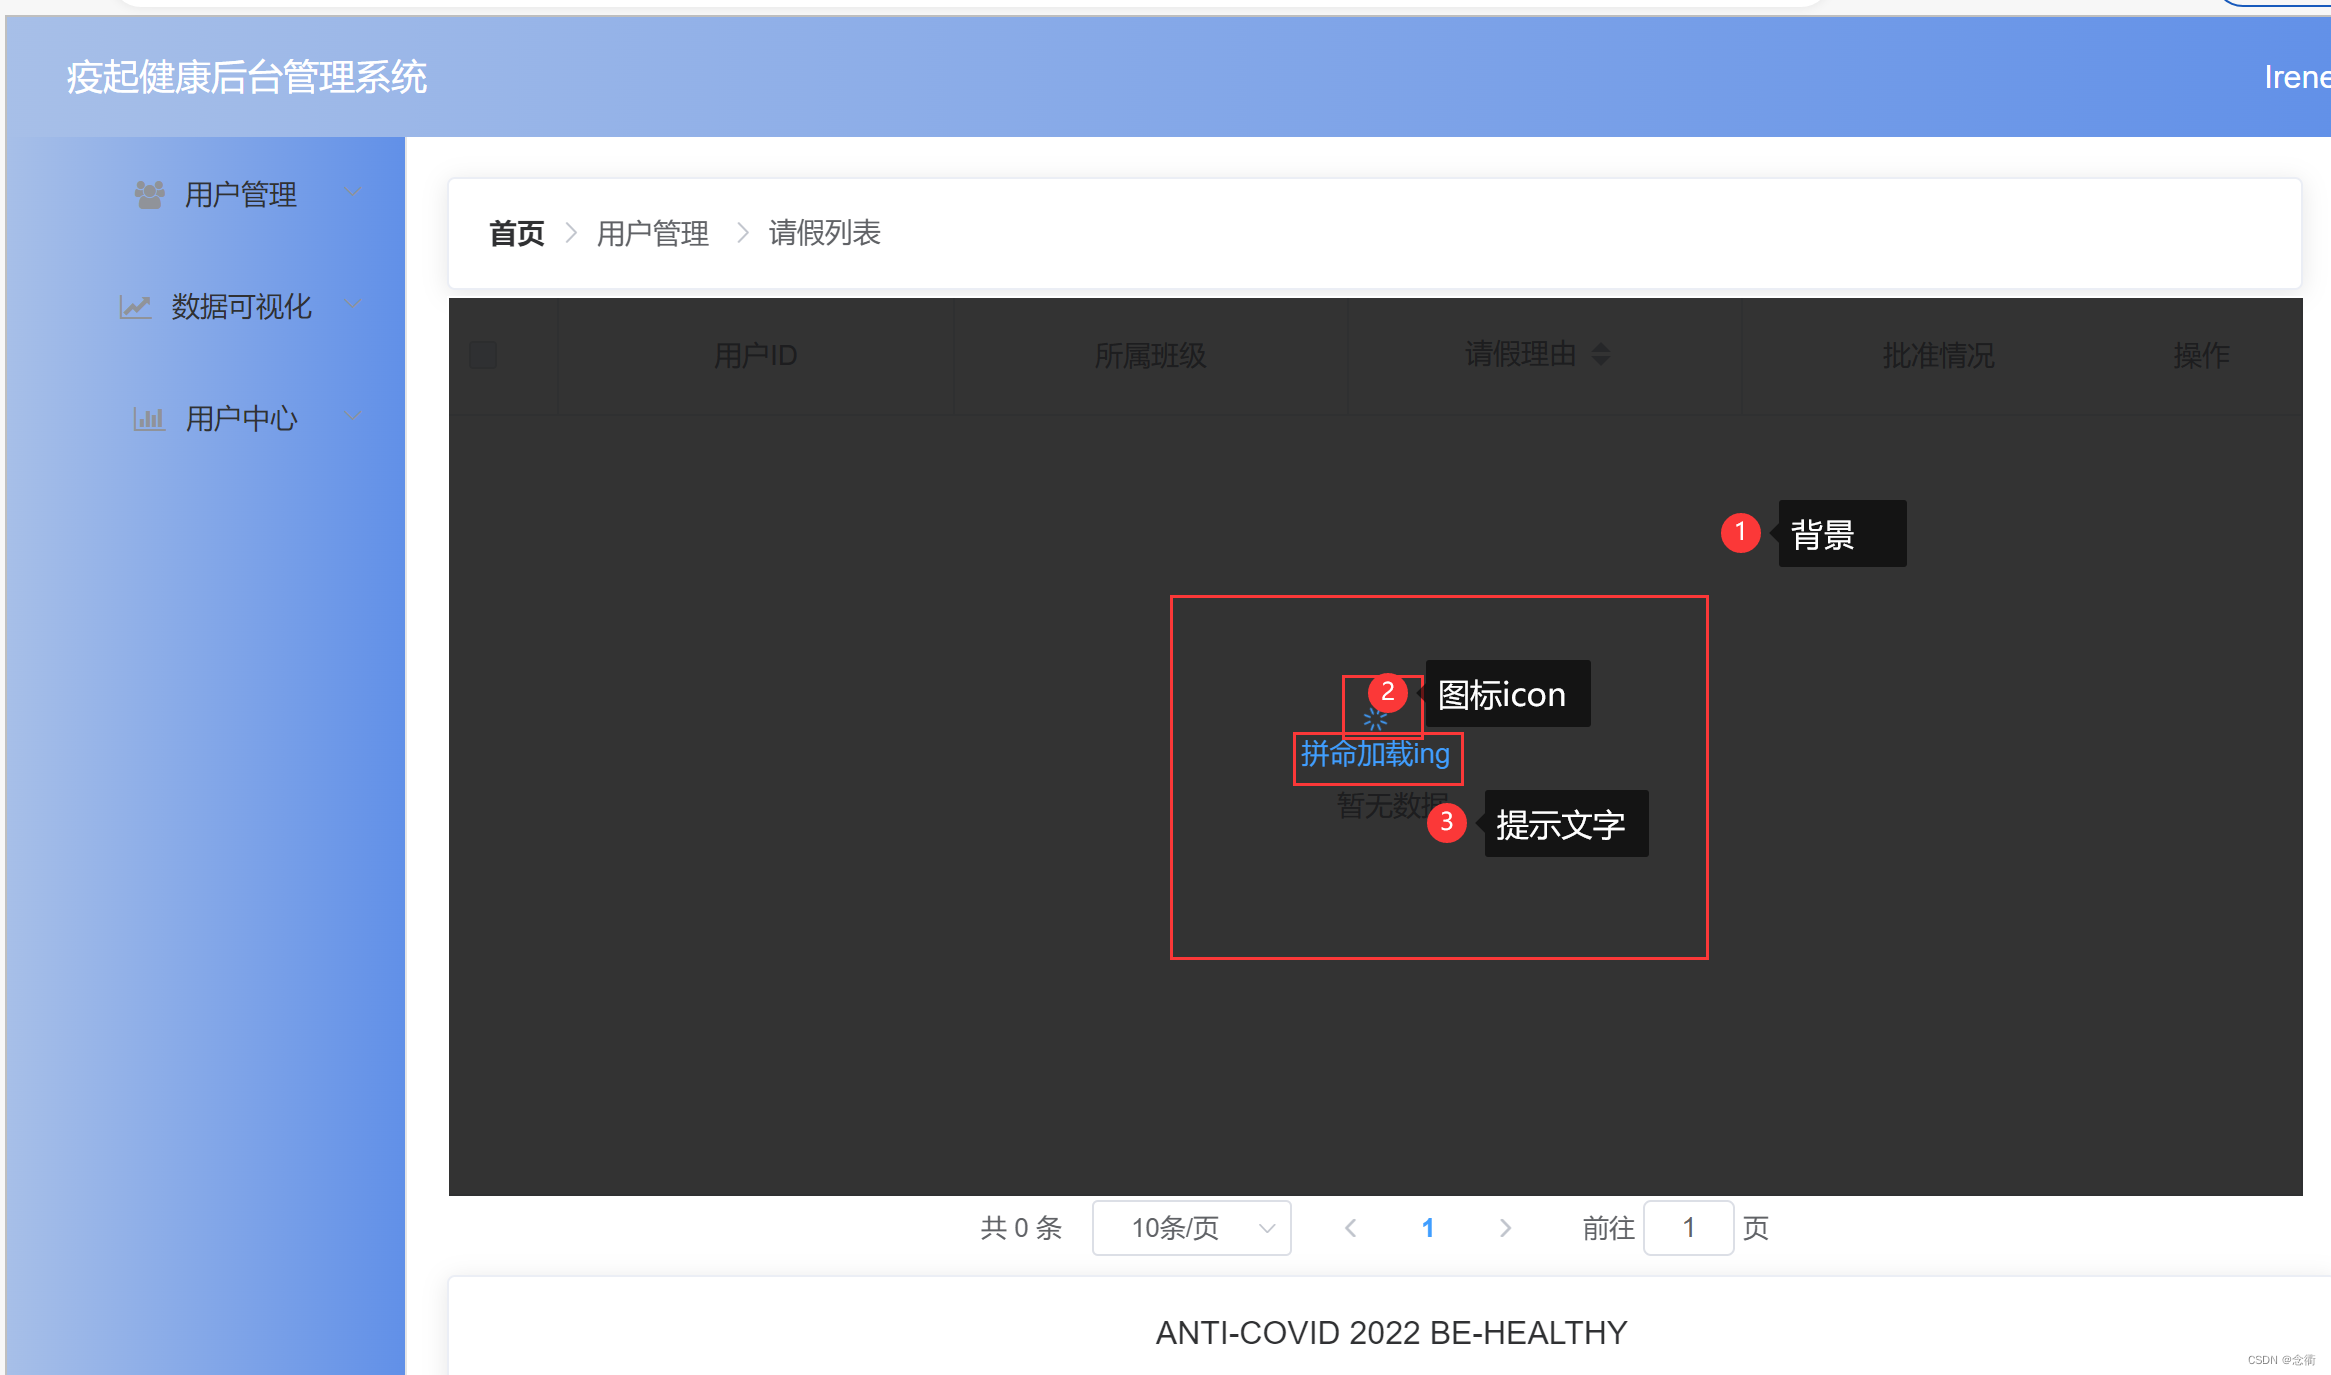The image size is (2331, 1375).
Task: Click the 用户管理 users group icon
Action: tap(149, 194)
